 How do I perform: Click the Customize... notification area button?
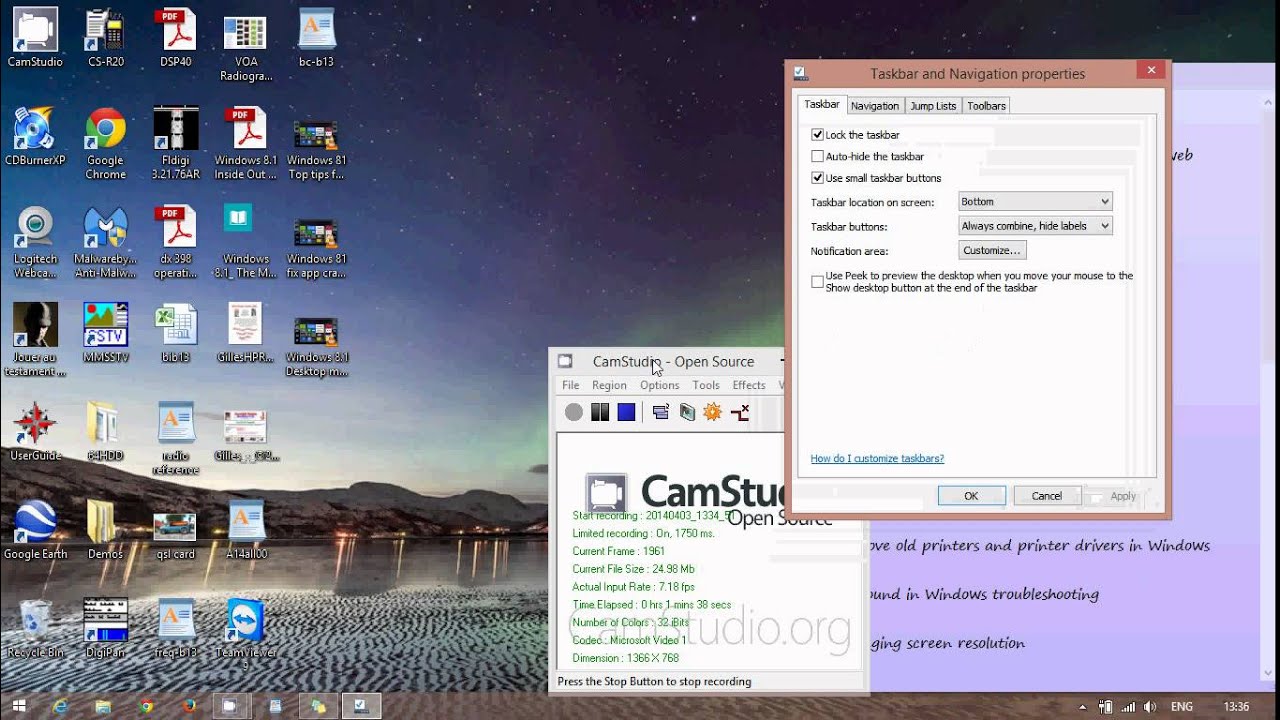[x=992, y=250]
